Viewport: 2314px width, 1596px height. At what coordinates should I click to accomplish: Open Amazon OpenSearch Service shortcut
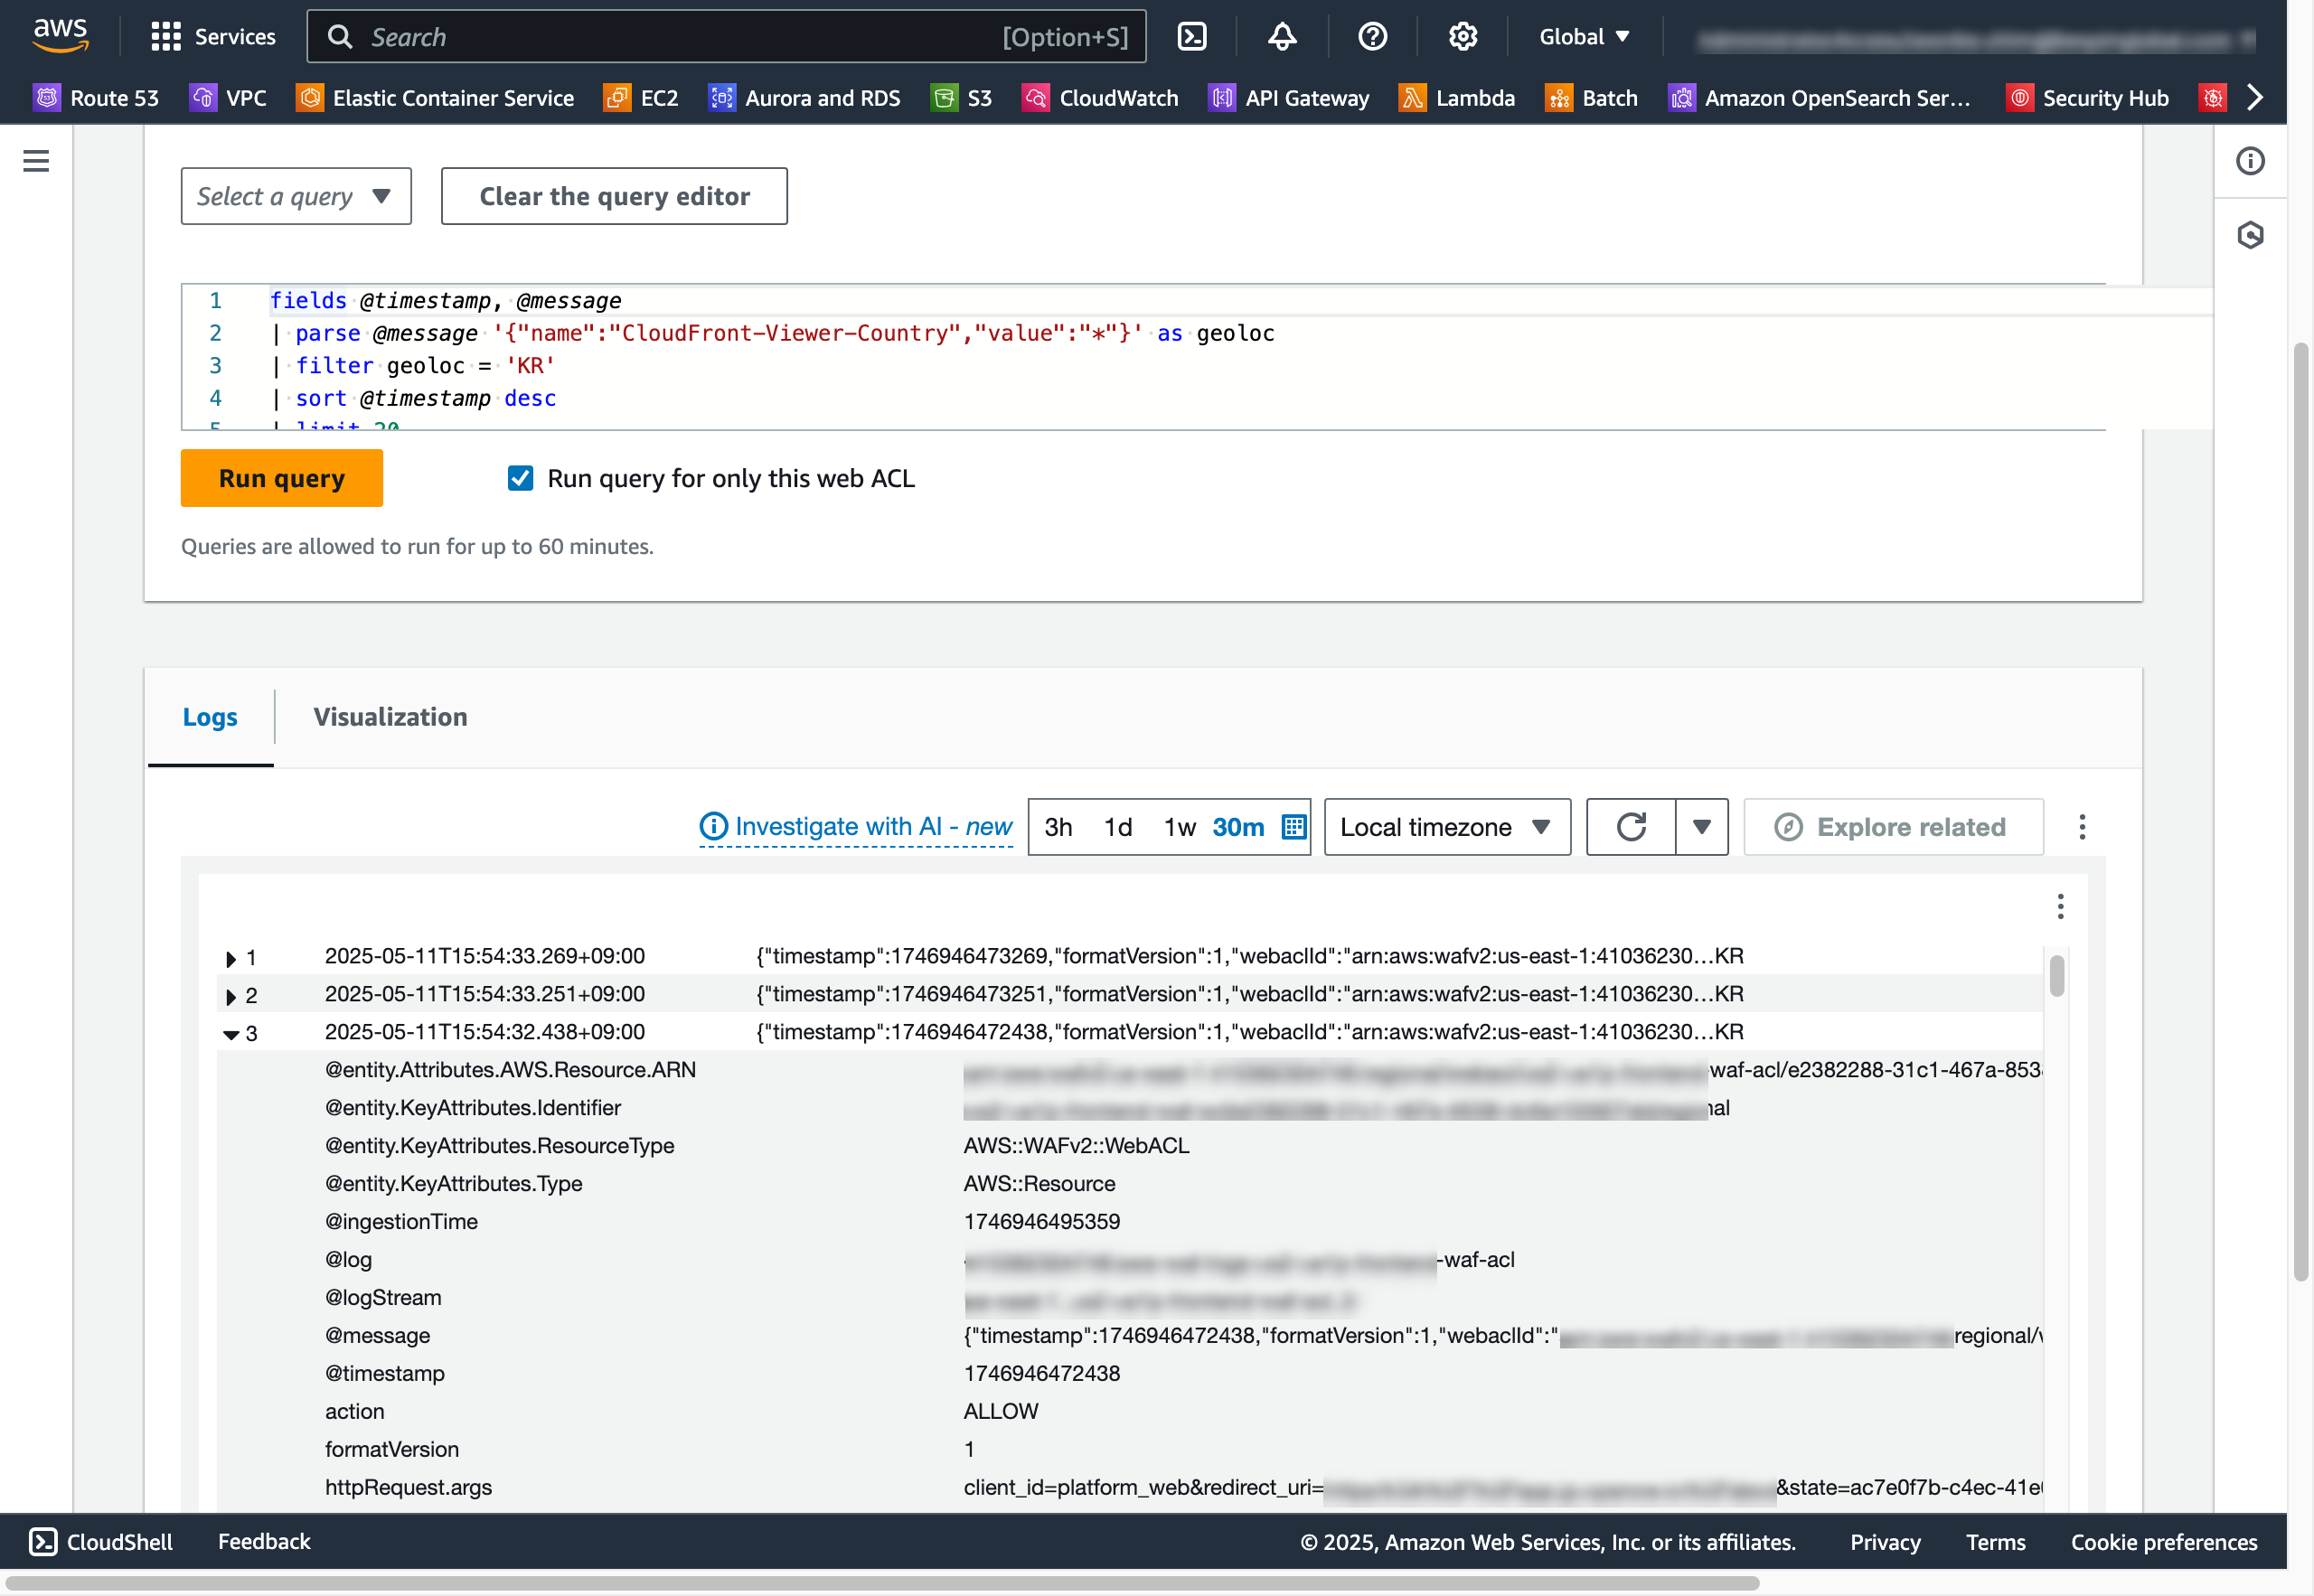click(x=1819, y=98)
